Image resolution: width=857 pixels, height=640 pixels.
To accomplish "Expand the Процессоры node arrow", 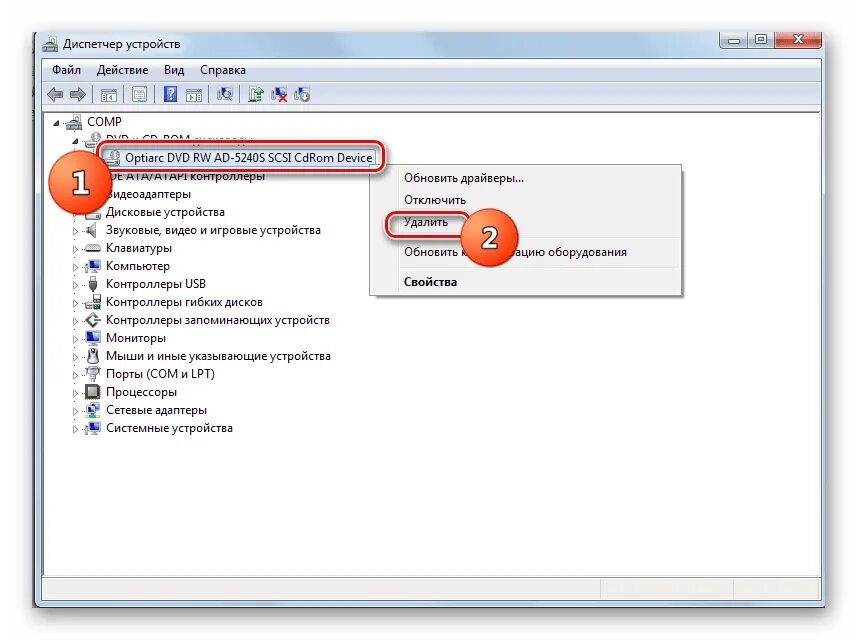I will 75,394.
